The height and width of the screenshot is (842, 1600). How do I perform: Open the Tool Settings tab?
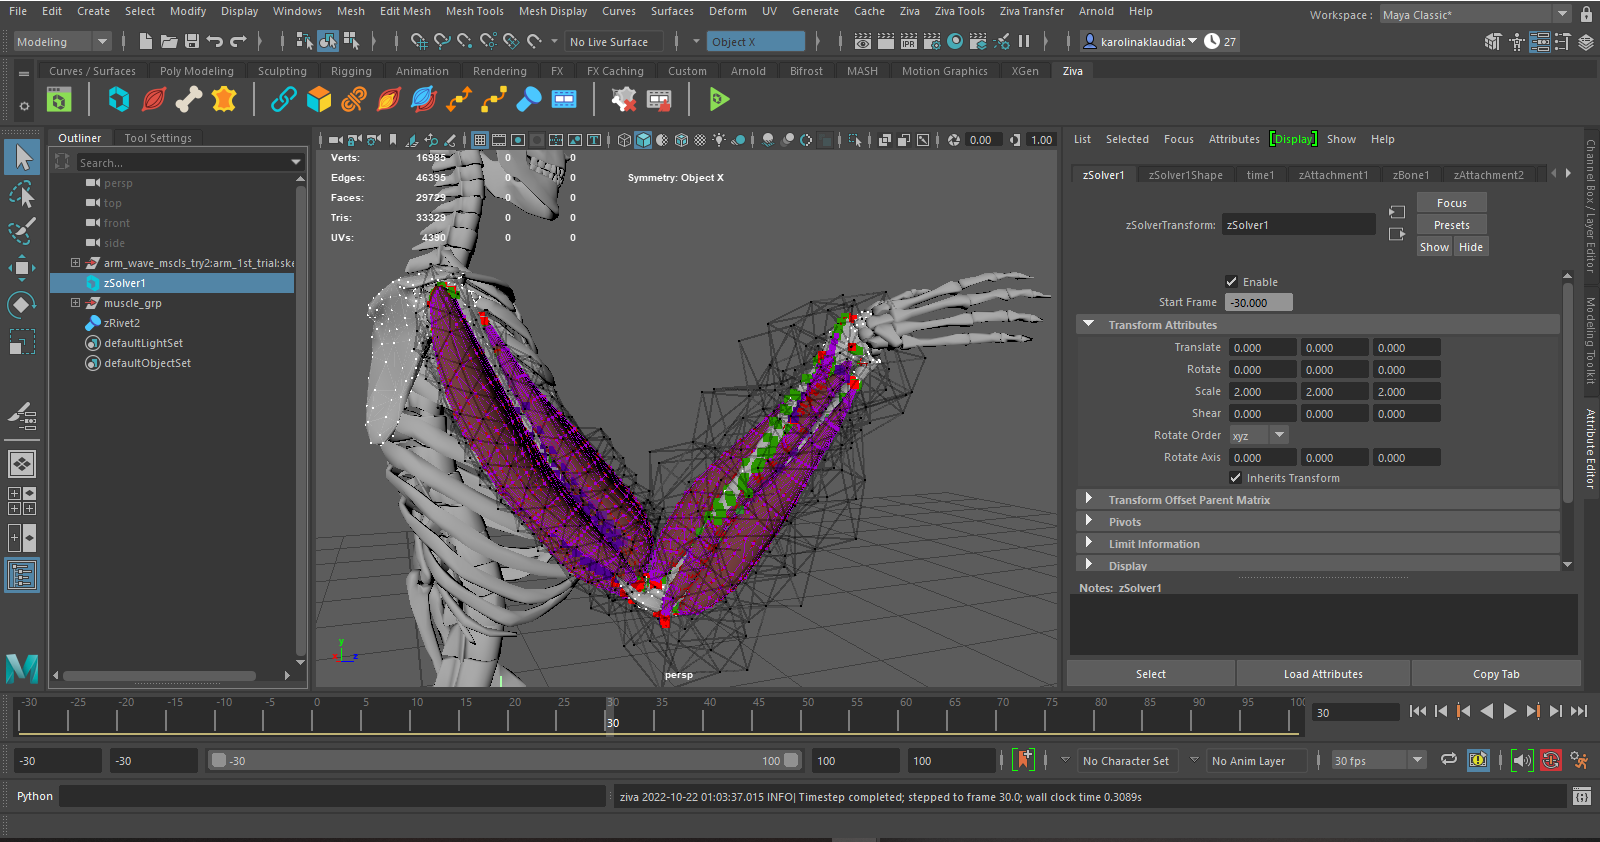(158, 138)
